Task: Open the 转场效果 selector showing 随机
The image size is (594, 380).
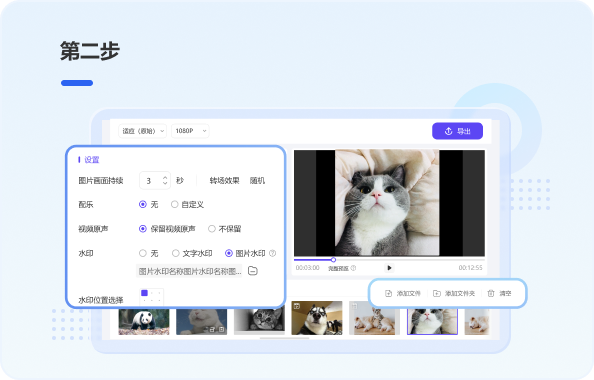Action: tap(257, 181)
